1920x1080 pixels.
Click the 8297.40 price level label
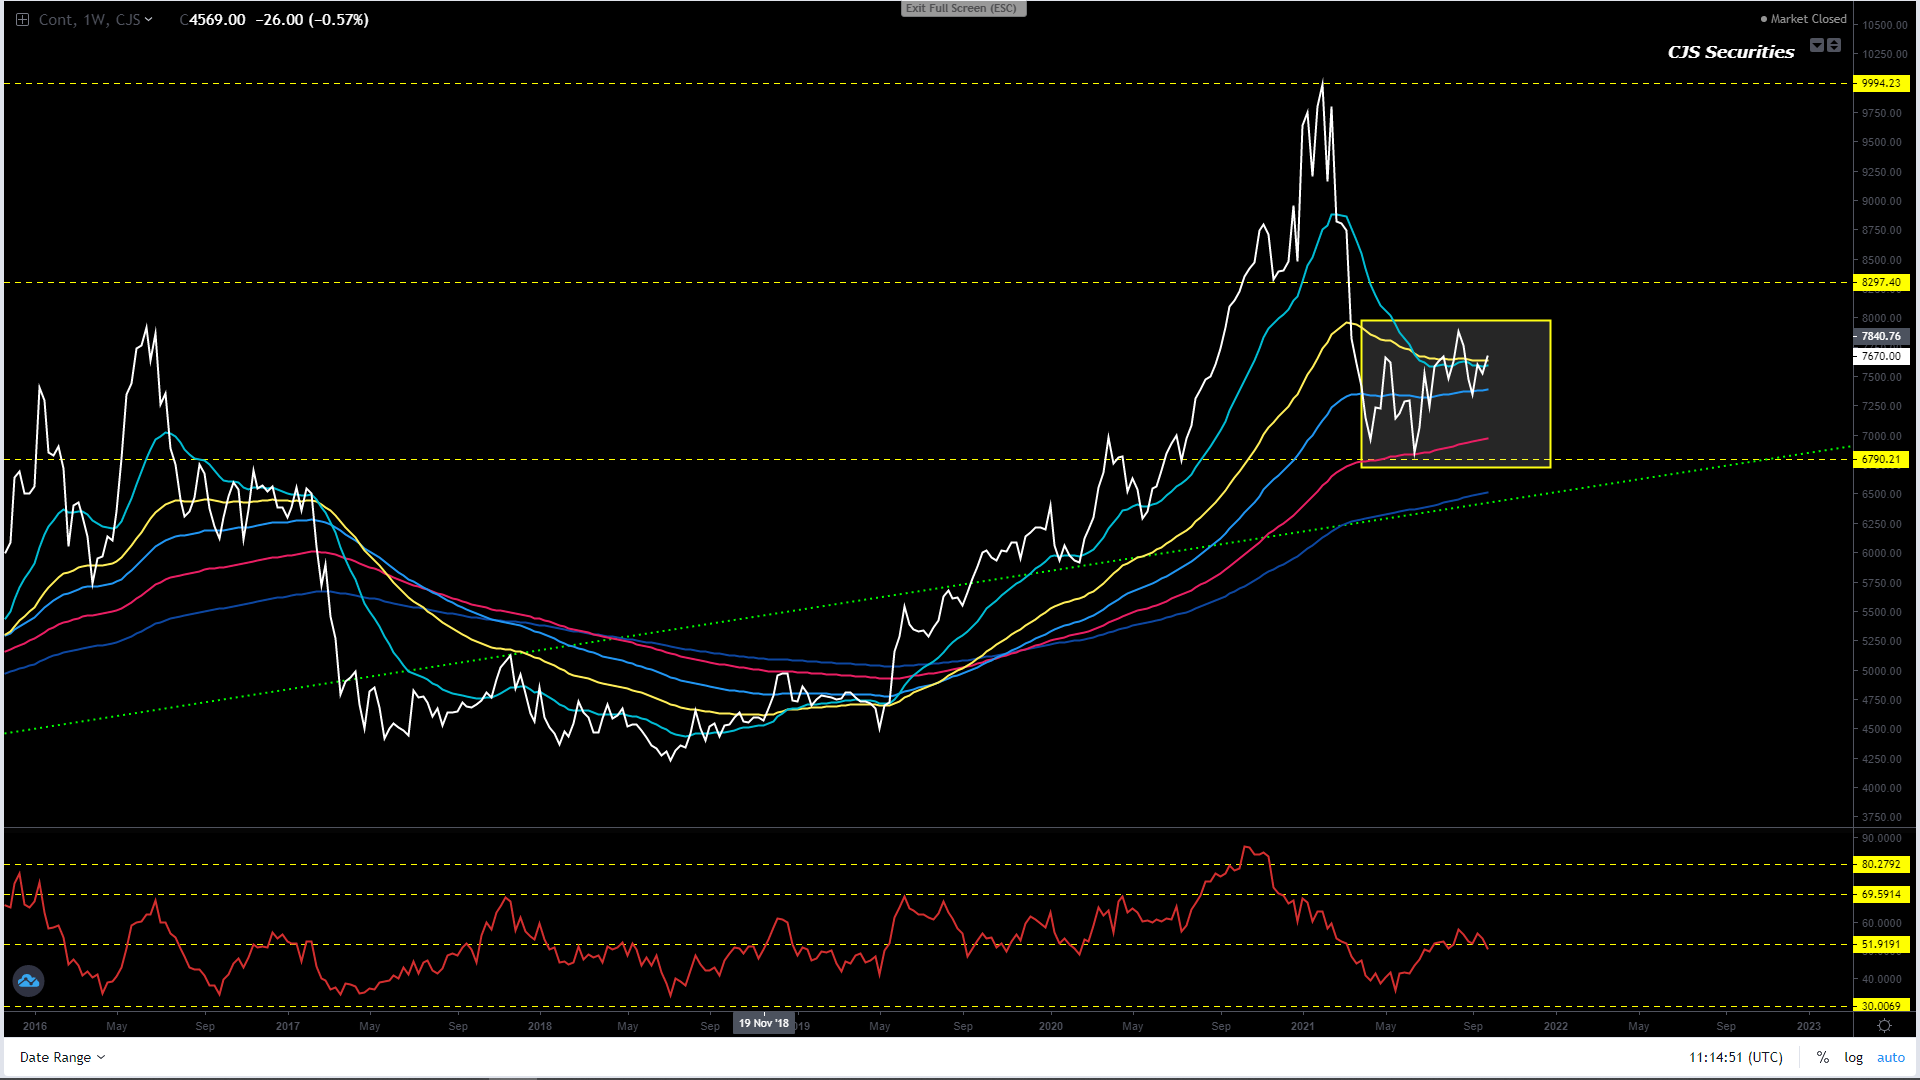1881,282
